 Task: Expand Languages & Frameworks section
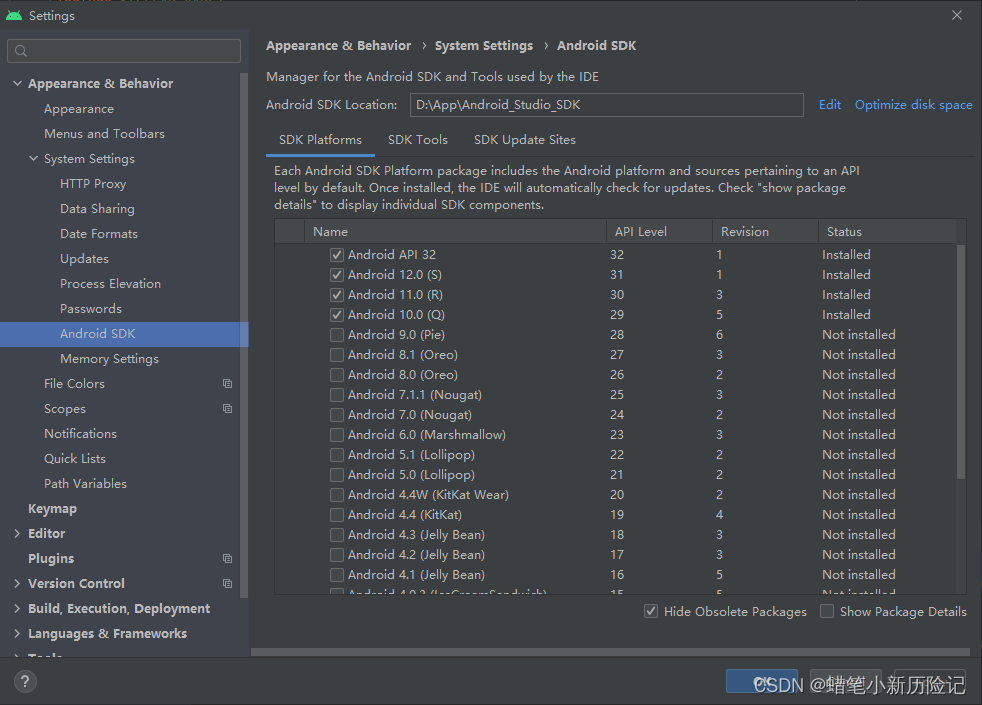(x=17, y=634)
